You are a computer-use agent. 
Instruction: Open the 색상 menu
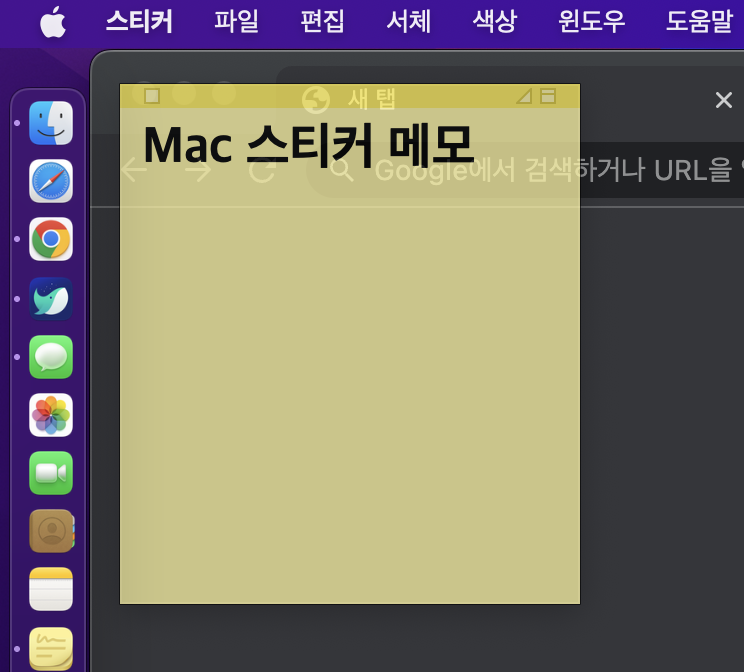pyautogui.click(x=494, y=22)
